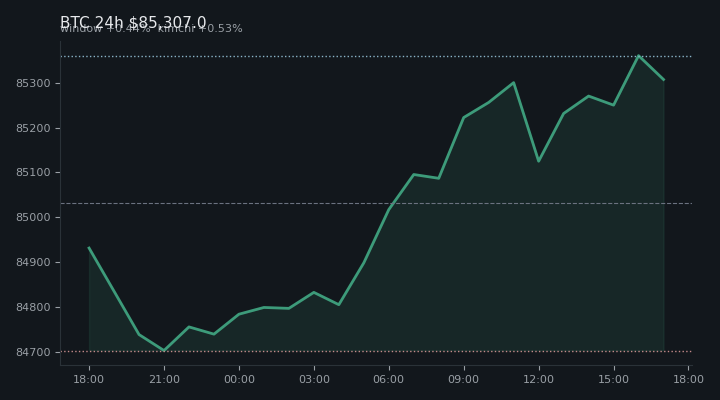The width and height of the screenshot is (720, 400).
Task: Click the 00:00 x-axis label
Action: 239,379
